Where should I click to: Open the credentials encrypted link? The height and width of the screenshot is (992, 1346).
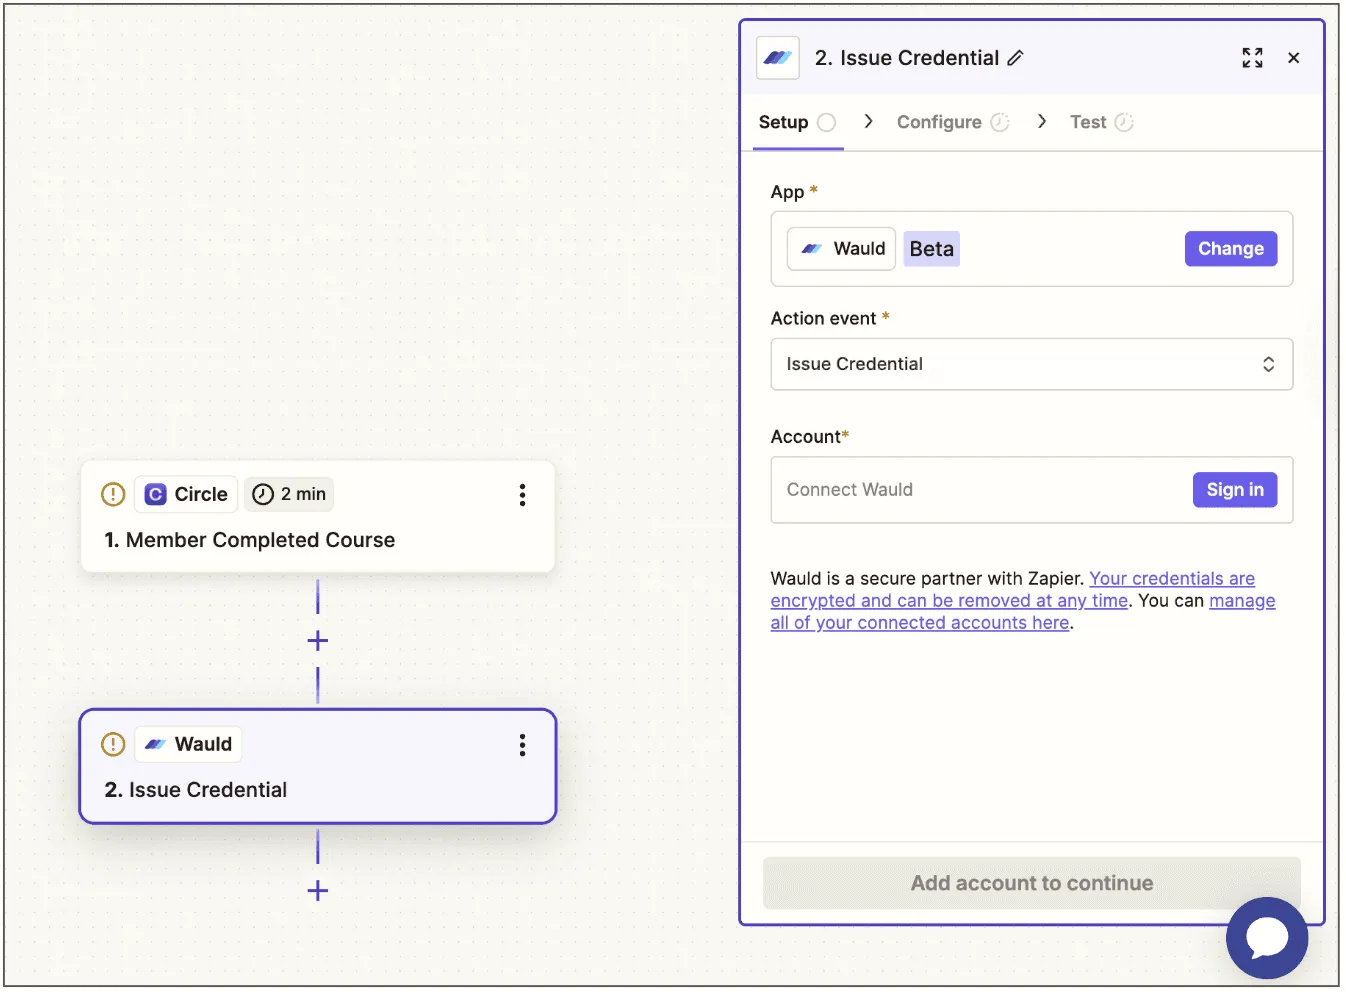click(x=1012, y=590)
